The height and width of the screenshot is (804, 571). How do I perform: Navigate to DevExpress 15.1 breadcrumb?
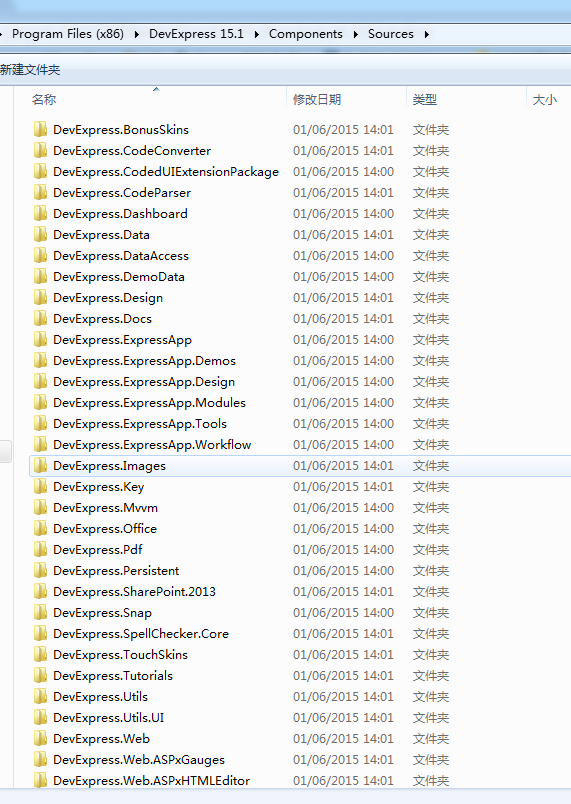tap(196, 34)
